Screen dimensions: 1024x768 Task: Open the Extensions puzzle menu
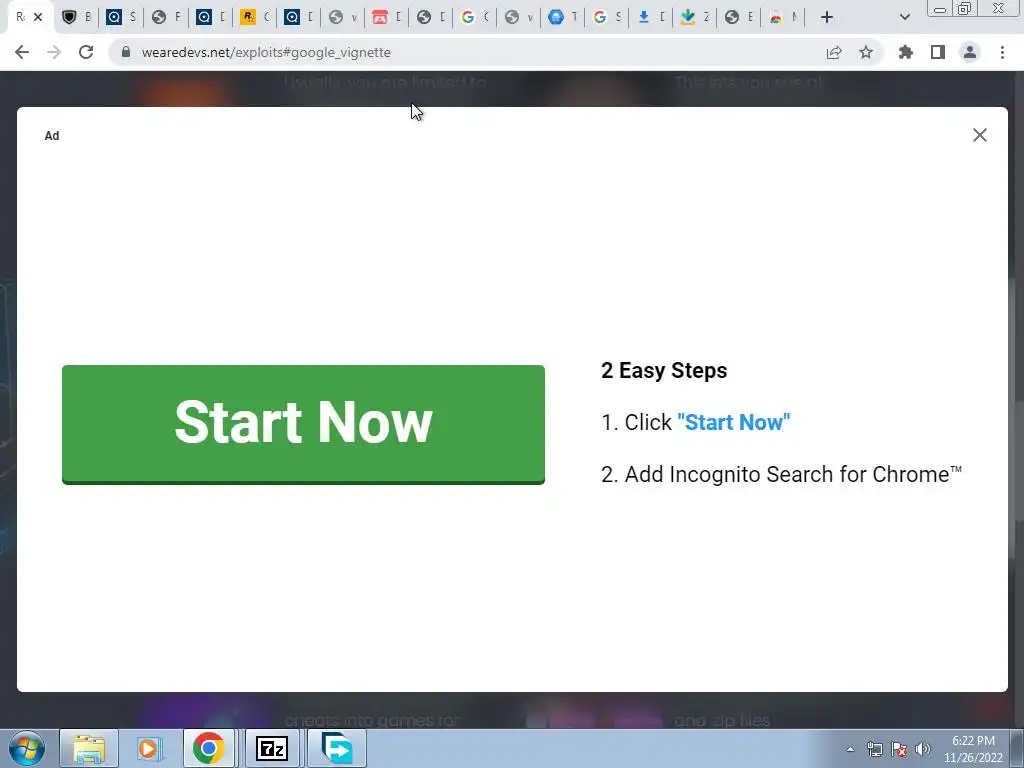click(x=906, y=52)
